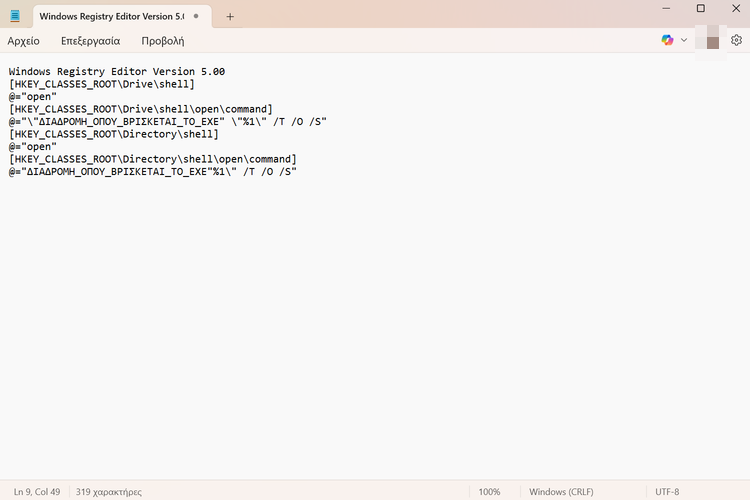Open the Επεξεργασία menu

[90, 41]
